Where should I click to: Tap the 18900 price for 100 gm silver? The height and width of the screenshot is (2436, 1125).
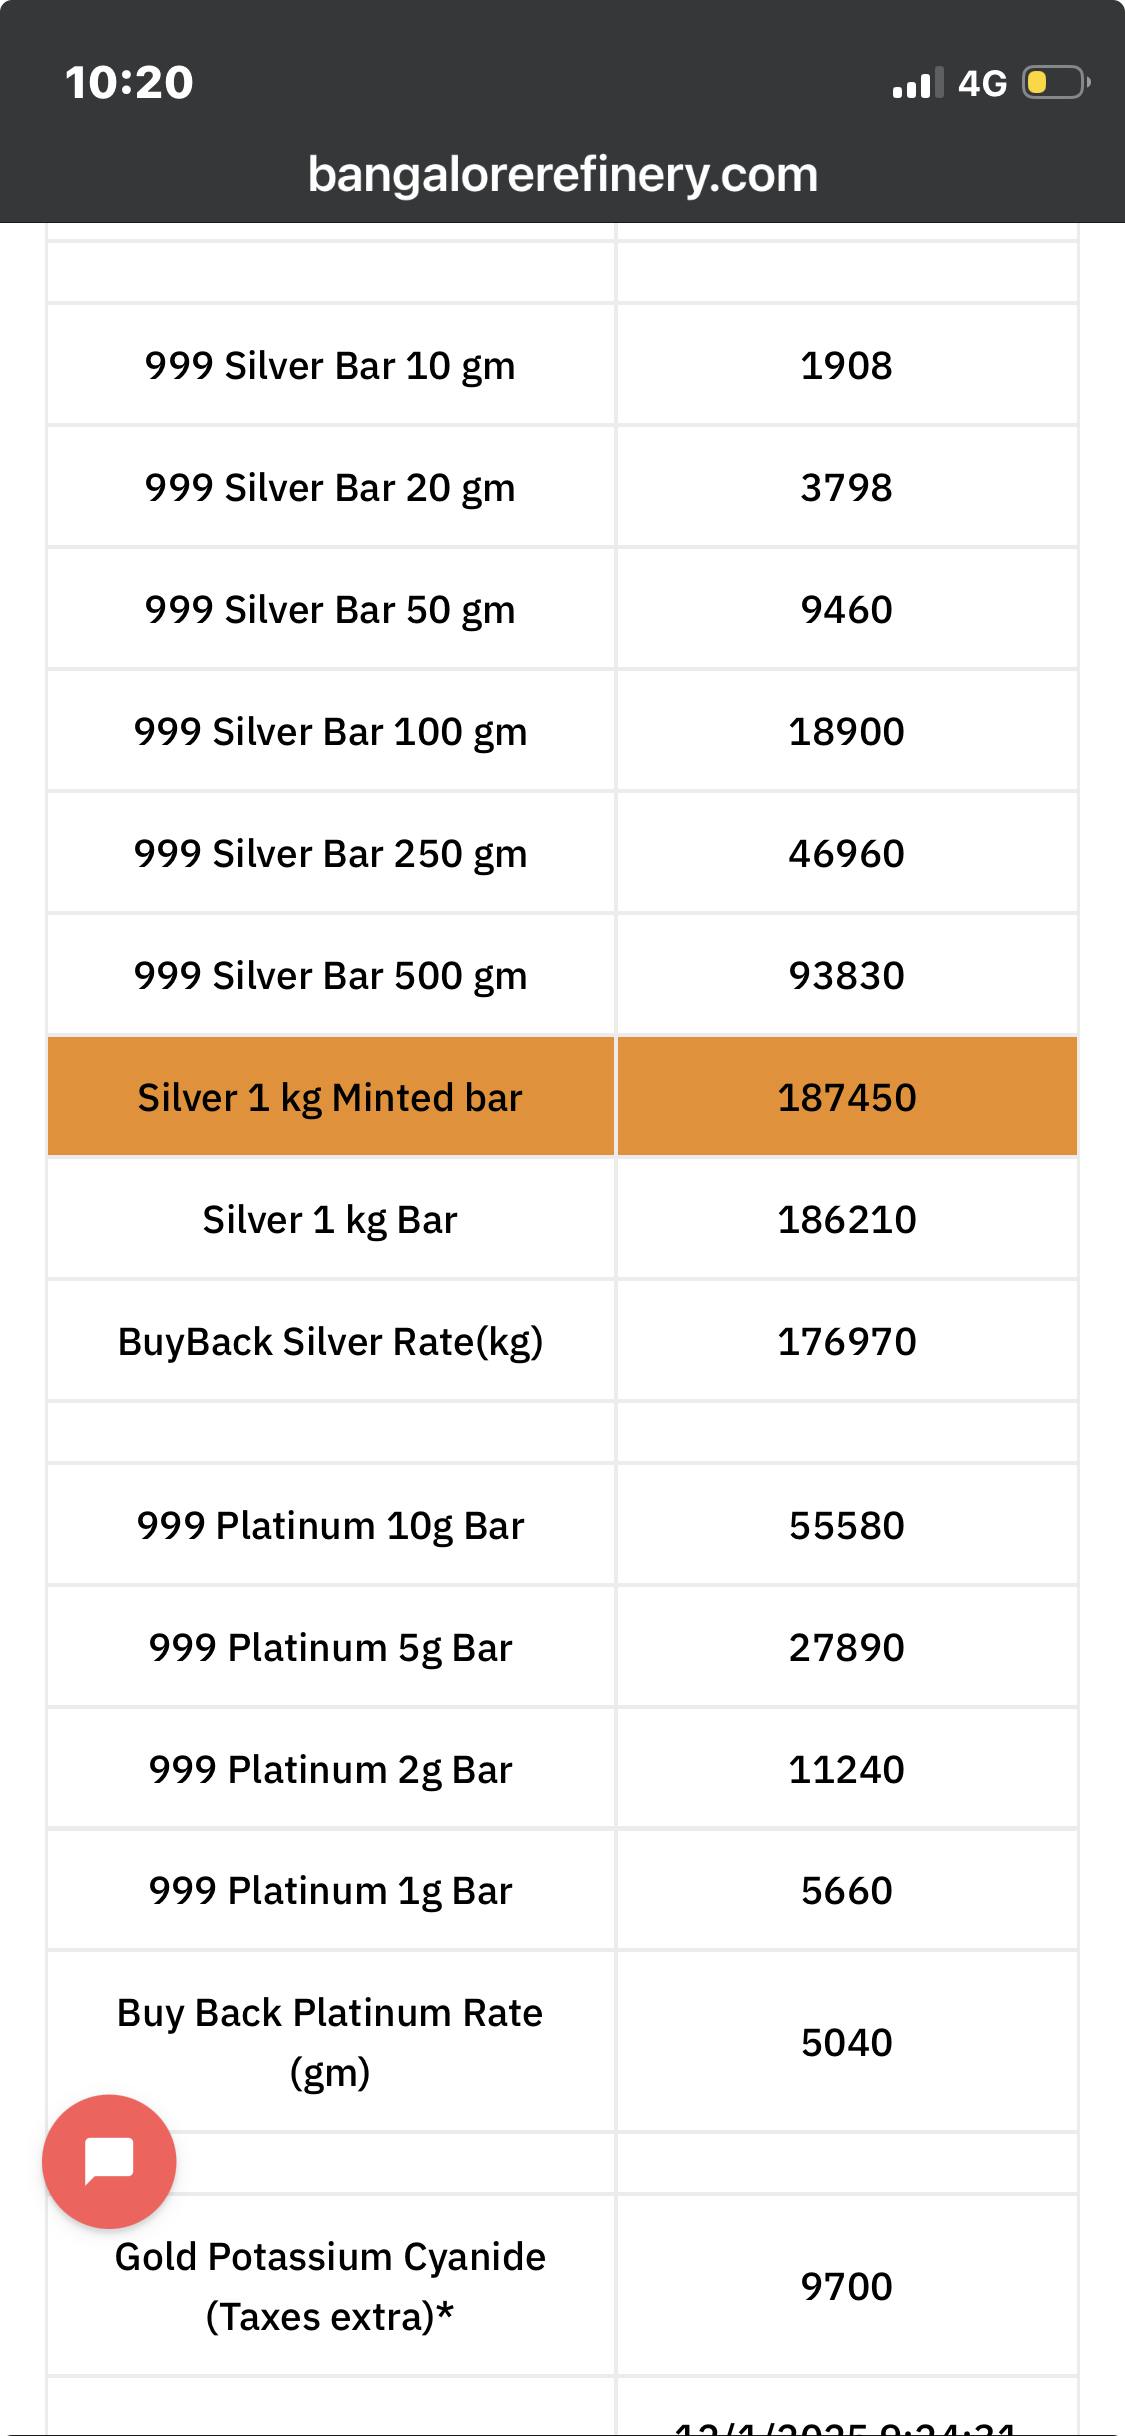[846, 732]
